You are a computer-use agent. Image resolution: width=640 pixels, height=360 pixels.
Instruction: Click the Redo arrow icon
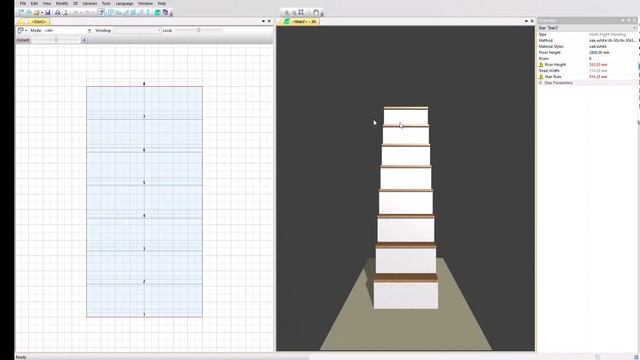tap(87, 13)
